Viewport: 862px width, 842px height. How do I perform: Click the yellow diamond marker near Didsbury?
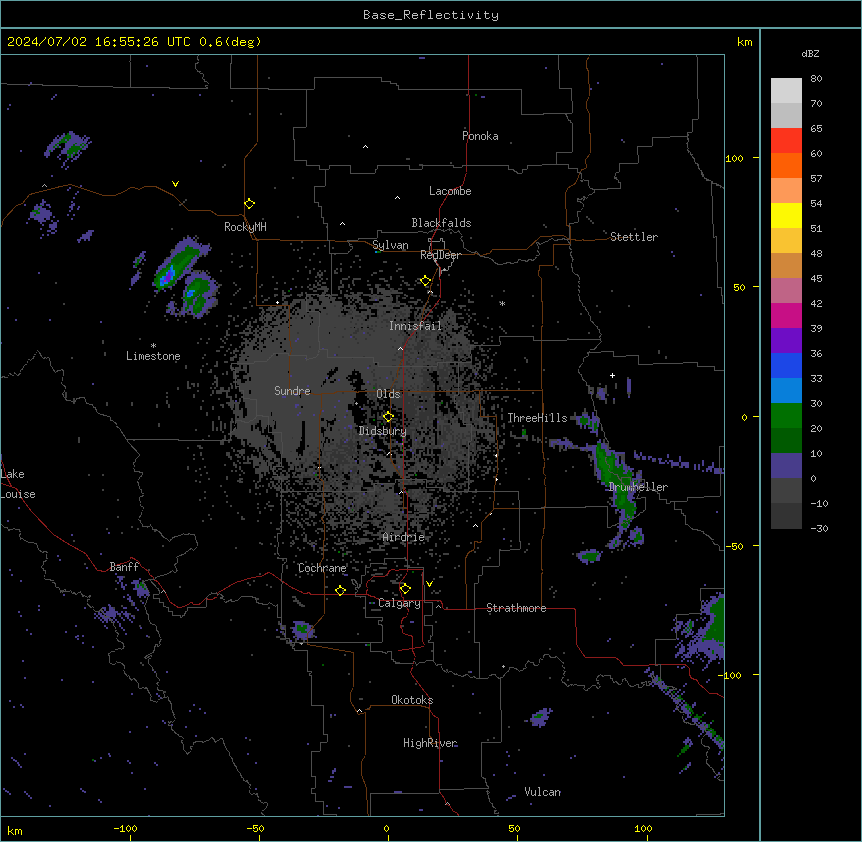(388, 417)
